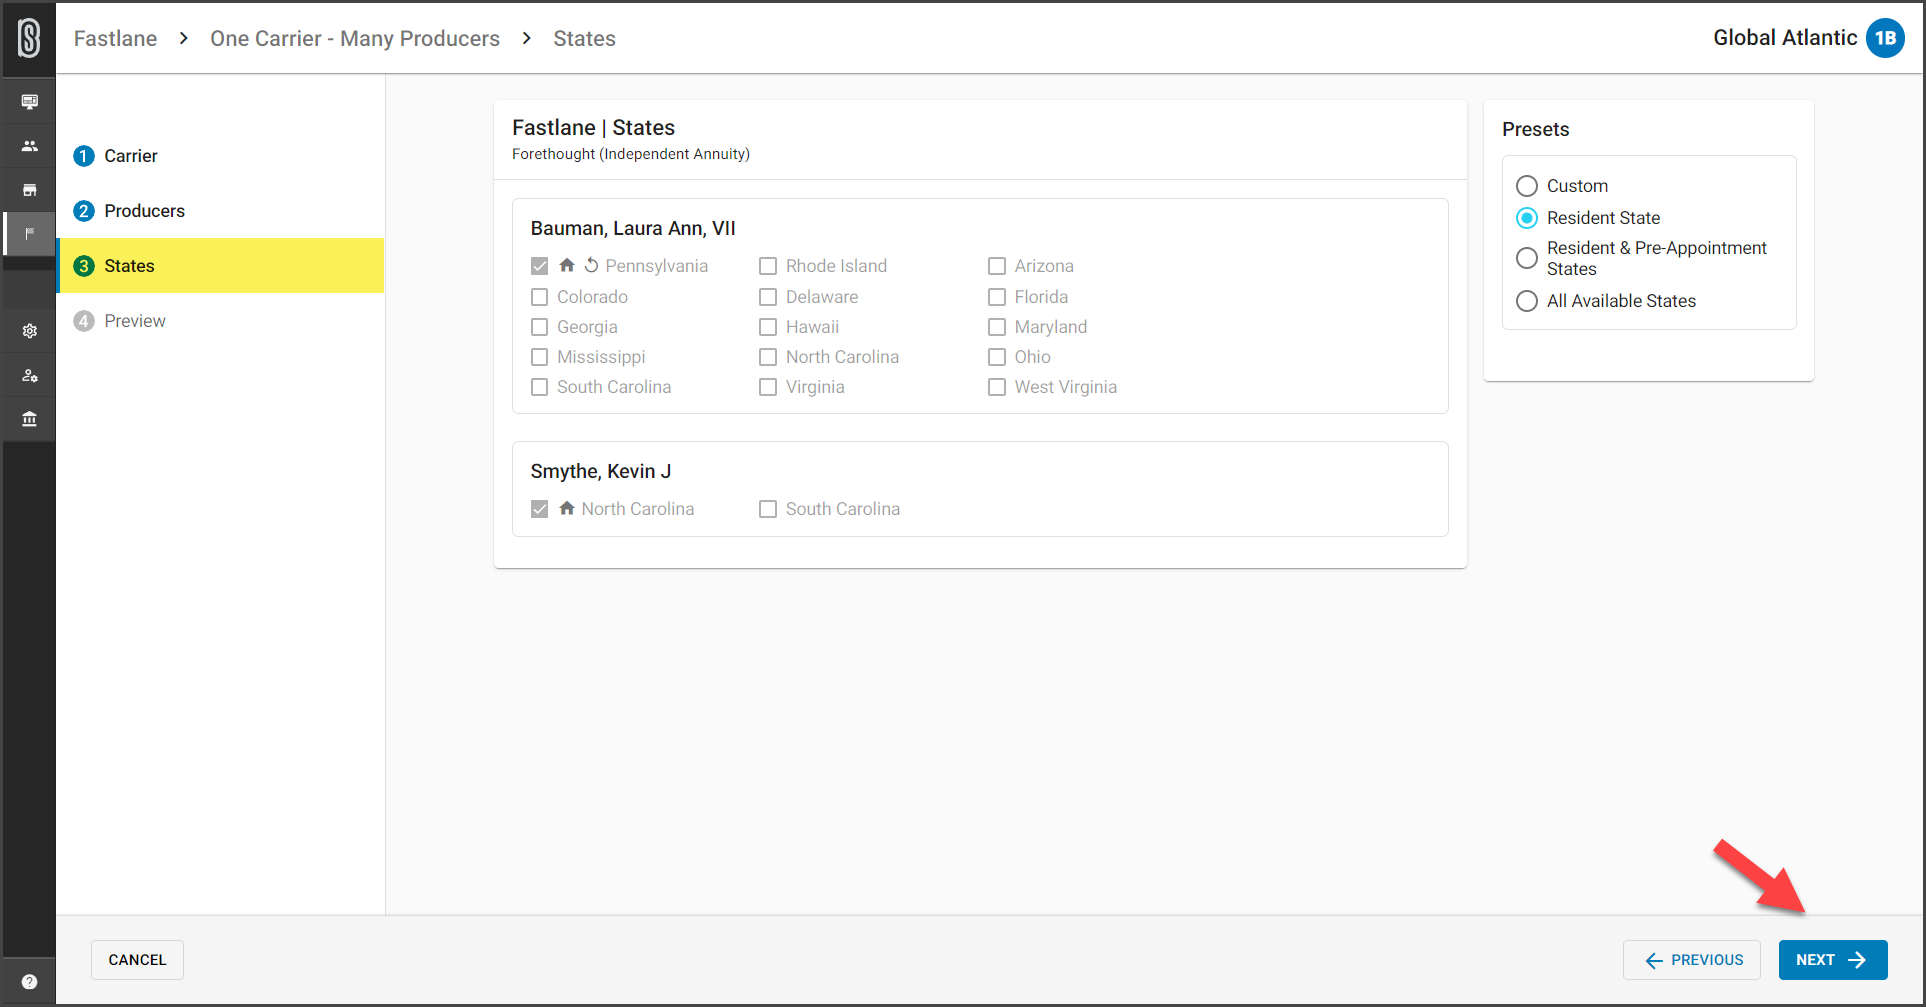Click the Presets panel heading
The height and width of the screenshot is (1007, 1926).
point(1536,129)
